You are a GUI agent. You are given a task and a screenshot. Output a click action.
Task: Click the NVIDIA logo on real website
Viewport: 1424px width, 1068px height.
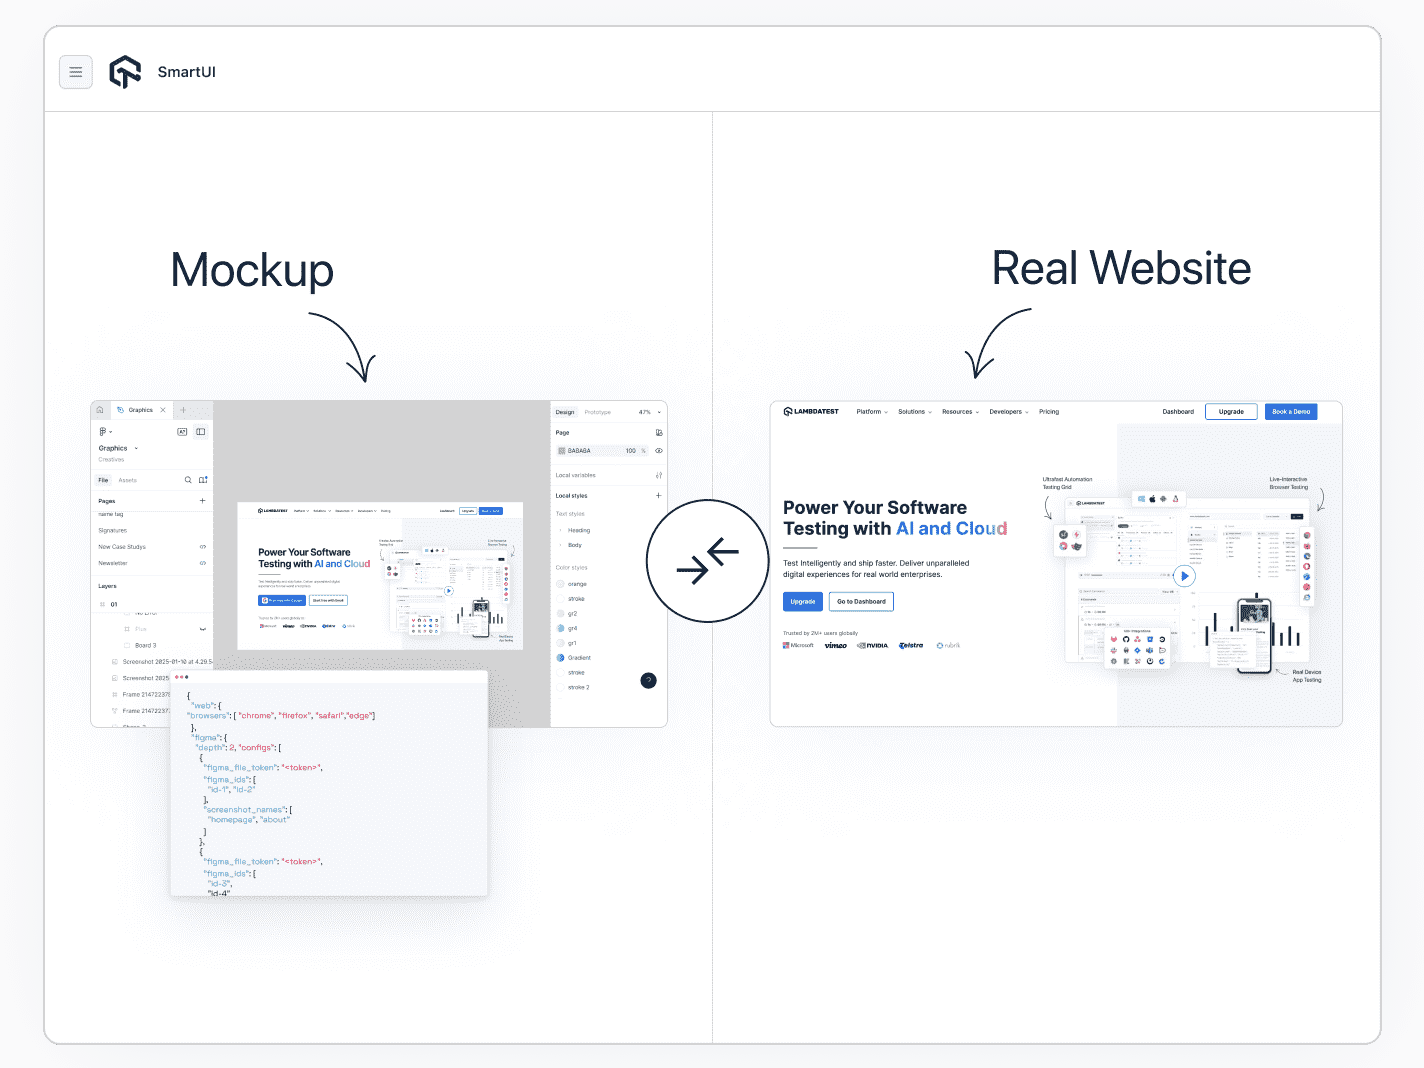click(873, 646)
